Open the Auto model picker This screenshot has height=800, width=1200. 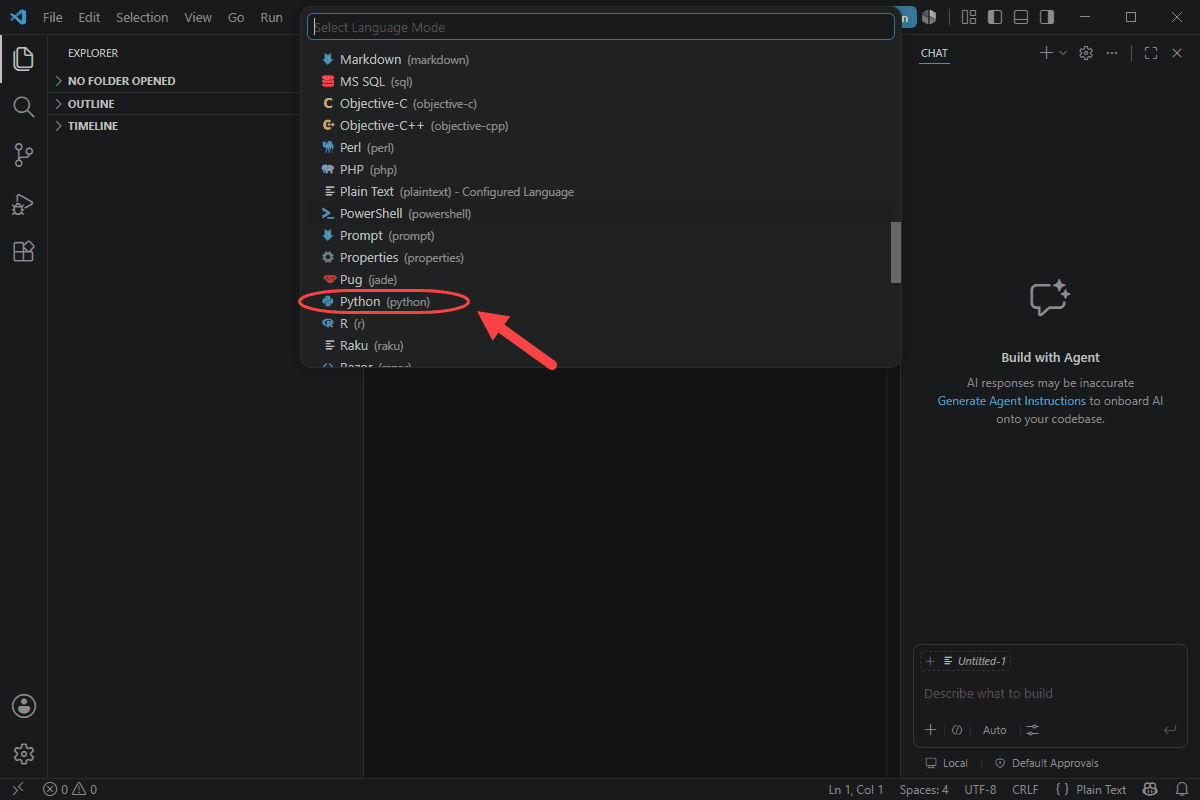994,730
